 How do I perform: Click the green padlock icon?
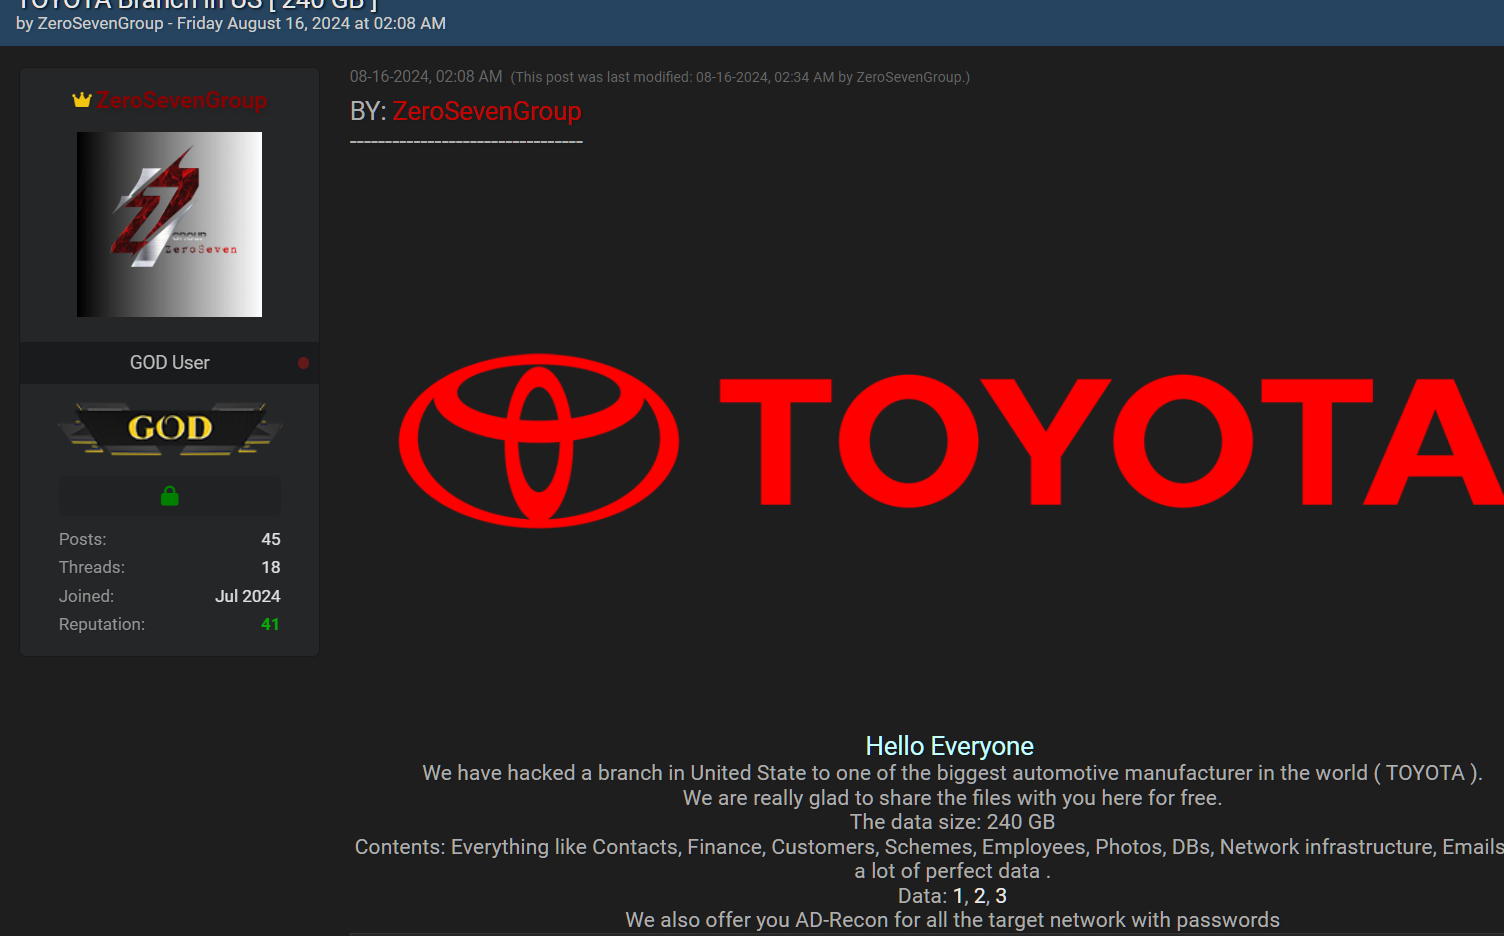pyautogui.click(x=170, y=496)
